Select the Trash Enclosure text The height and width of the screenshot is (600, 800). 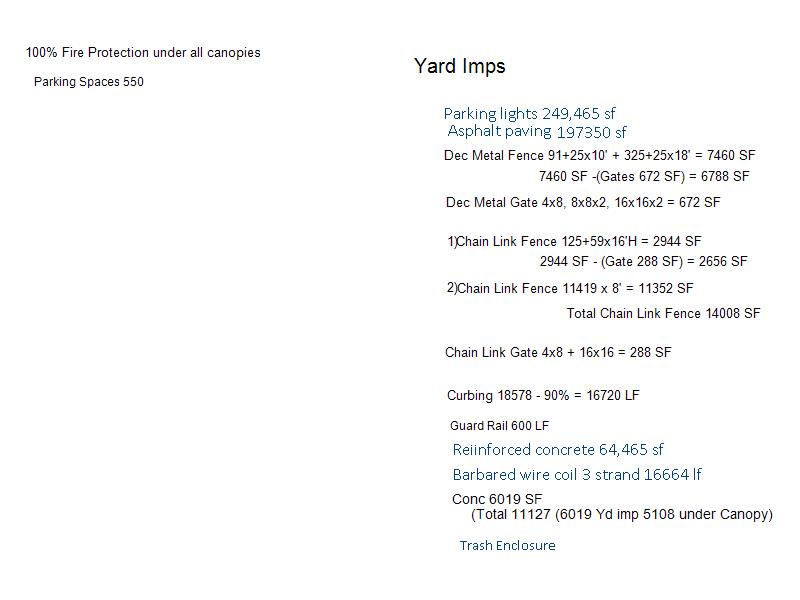point(508,546)
